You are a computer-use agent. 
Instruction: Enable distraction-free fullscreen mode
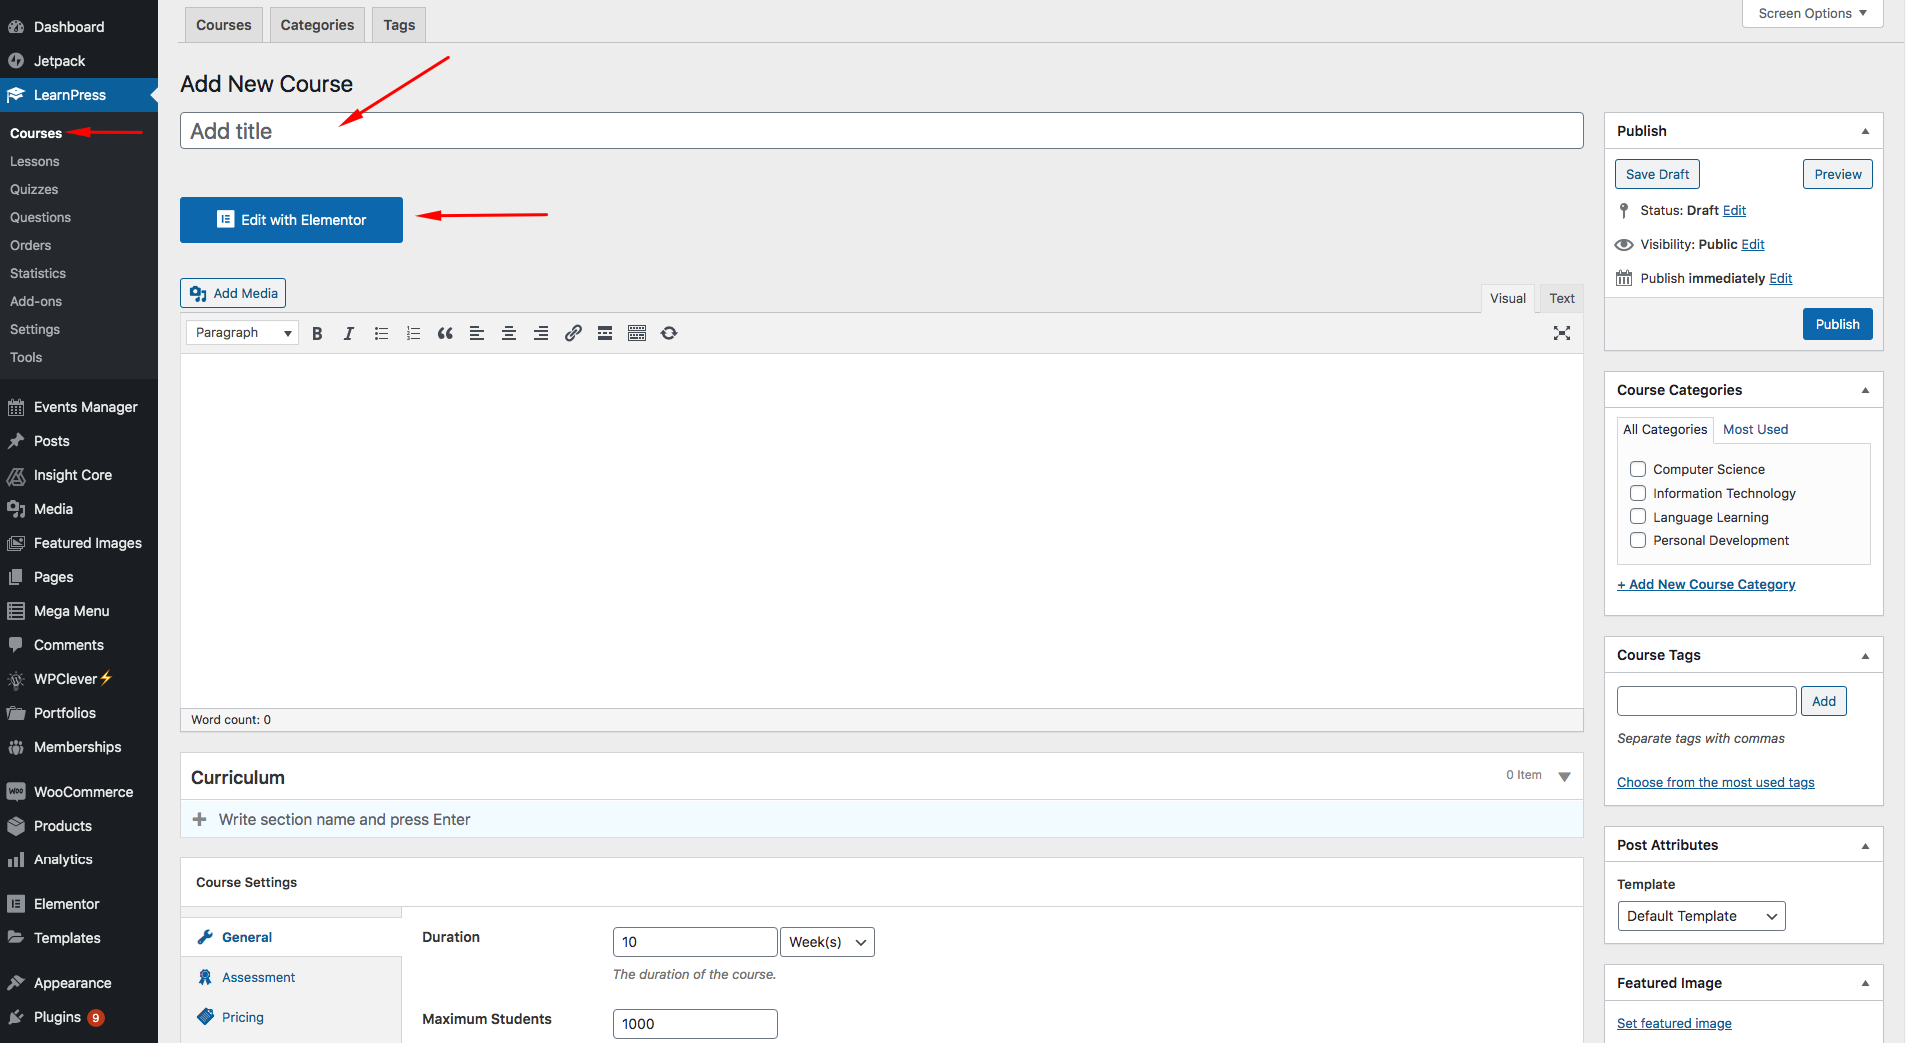1562,333
